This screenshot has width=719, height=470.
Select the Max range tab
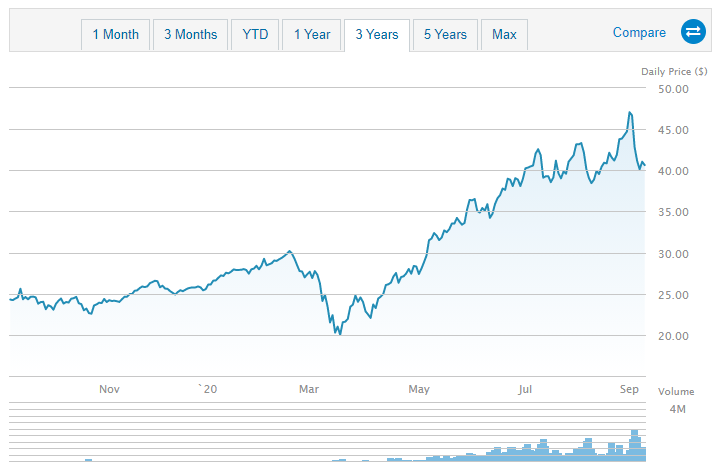coord(504,34)
